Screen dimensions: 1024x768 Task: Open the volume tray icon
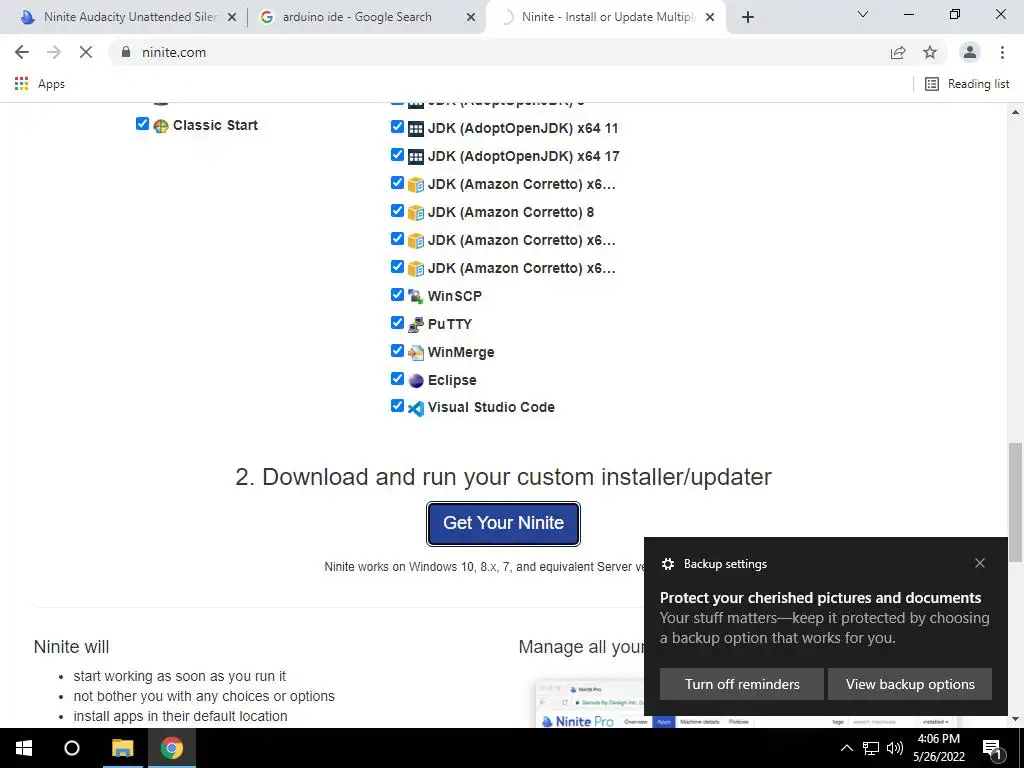click(895, 748)
